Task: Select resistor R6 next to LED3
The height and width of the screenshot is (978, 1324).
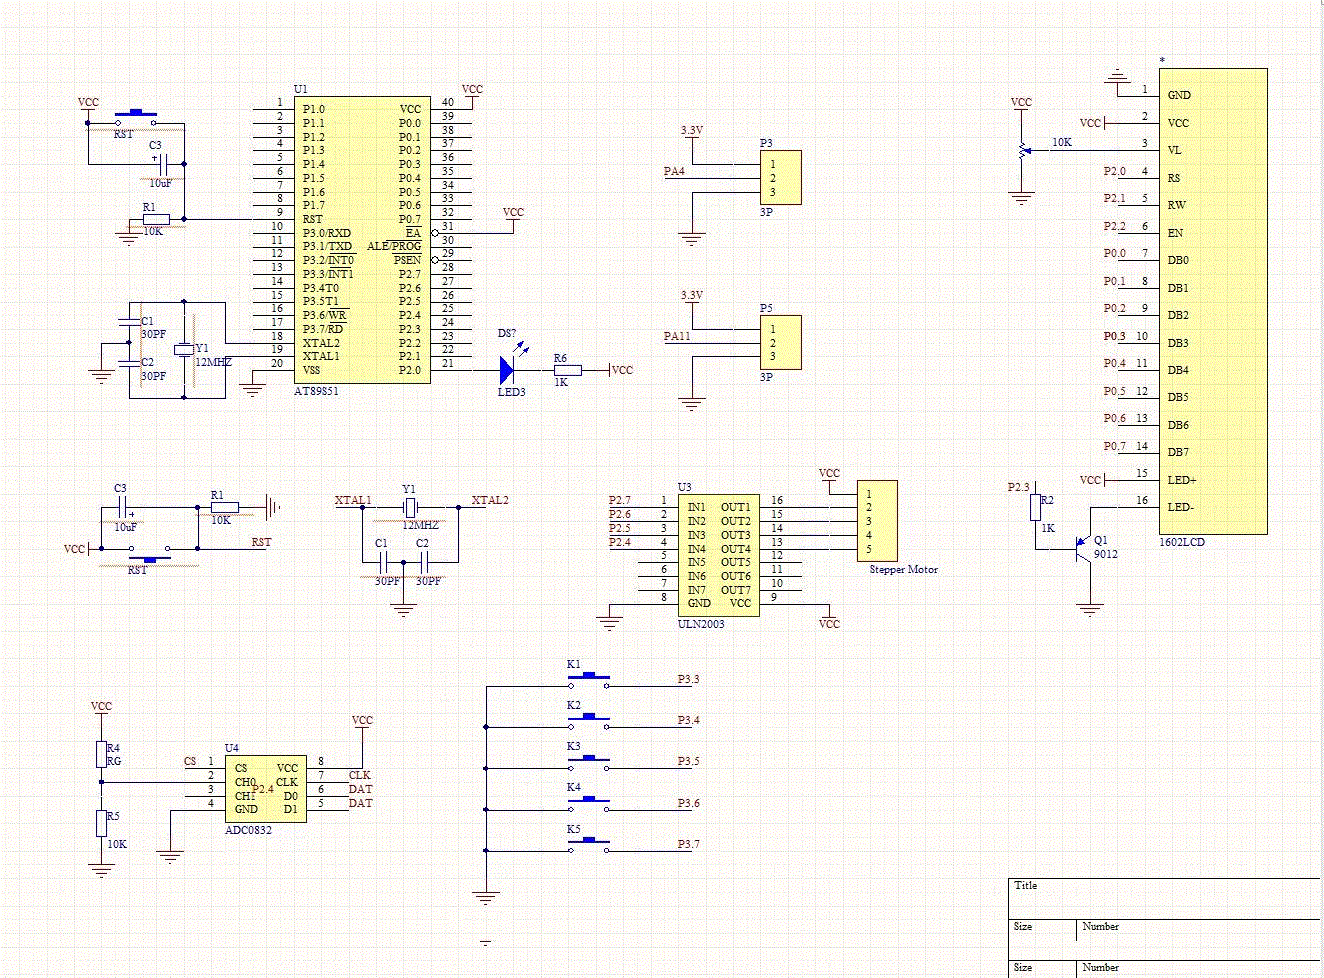Action: (567, 370)
